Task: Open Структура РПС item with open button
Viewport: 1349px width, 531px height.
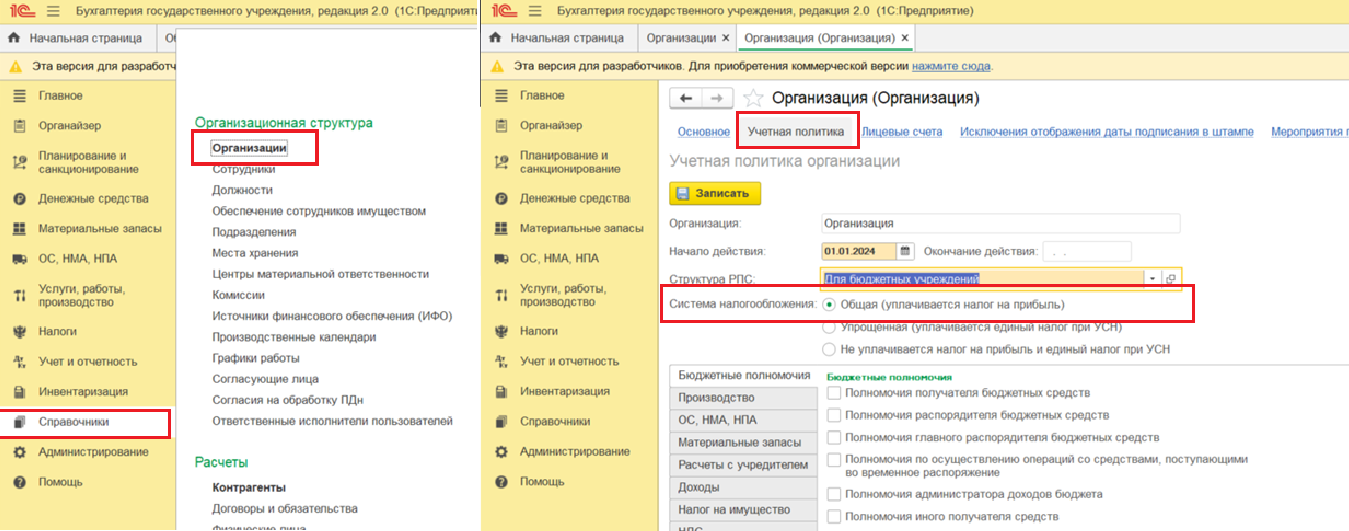Action: tap(1170, 279)
